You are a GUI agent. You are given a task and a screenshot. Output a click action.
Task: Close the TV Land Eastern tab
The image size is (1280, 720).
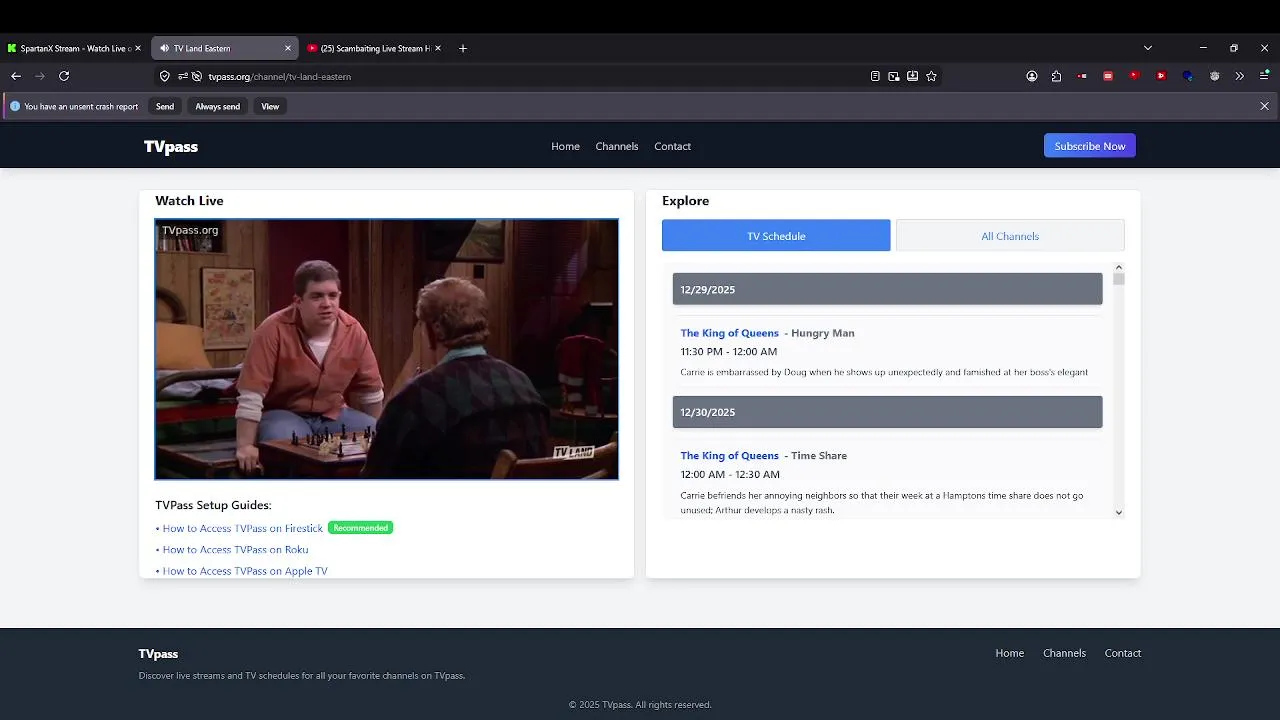288,48
